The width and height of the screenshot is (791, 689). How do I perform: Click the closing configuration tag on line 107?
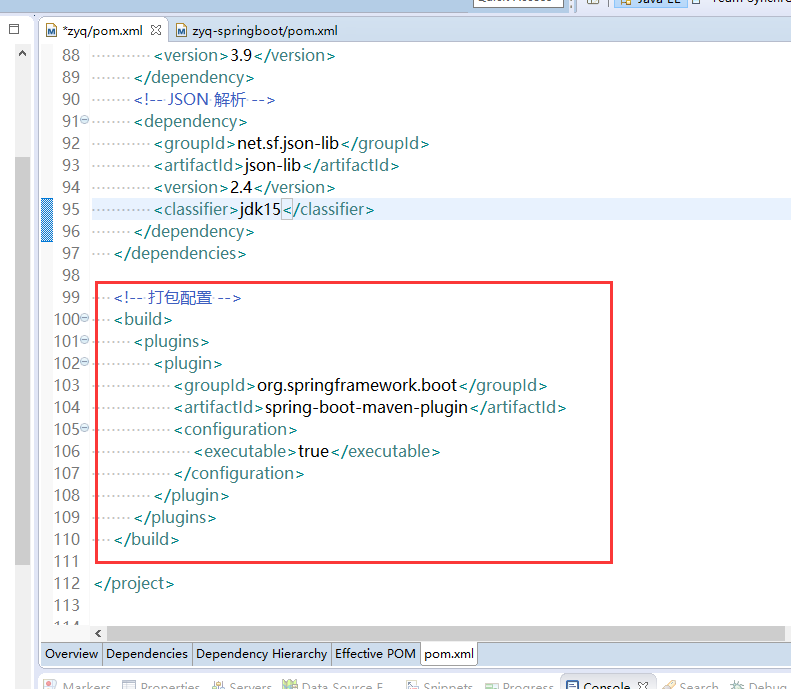(239, 474)
